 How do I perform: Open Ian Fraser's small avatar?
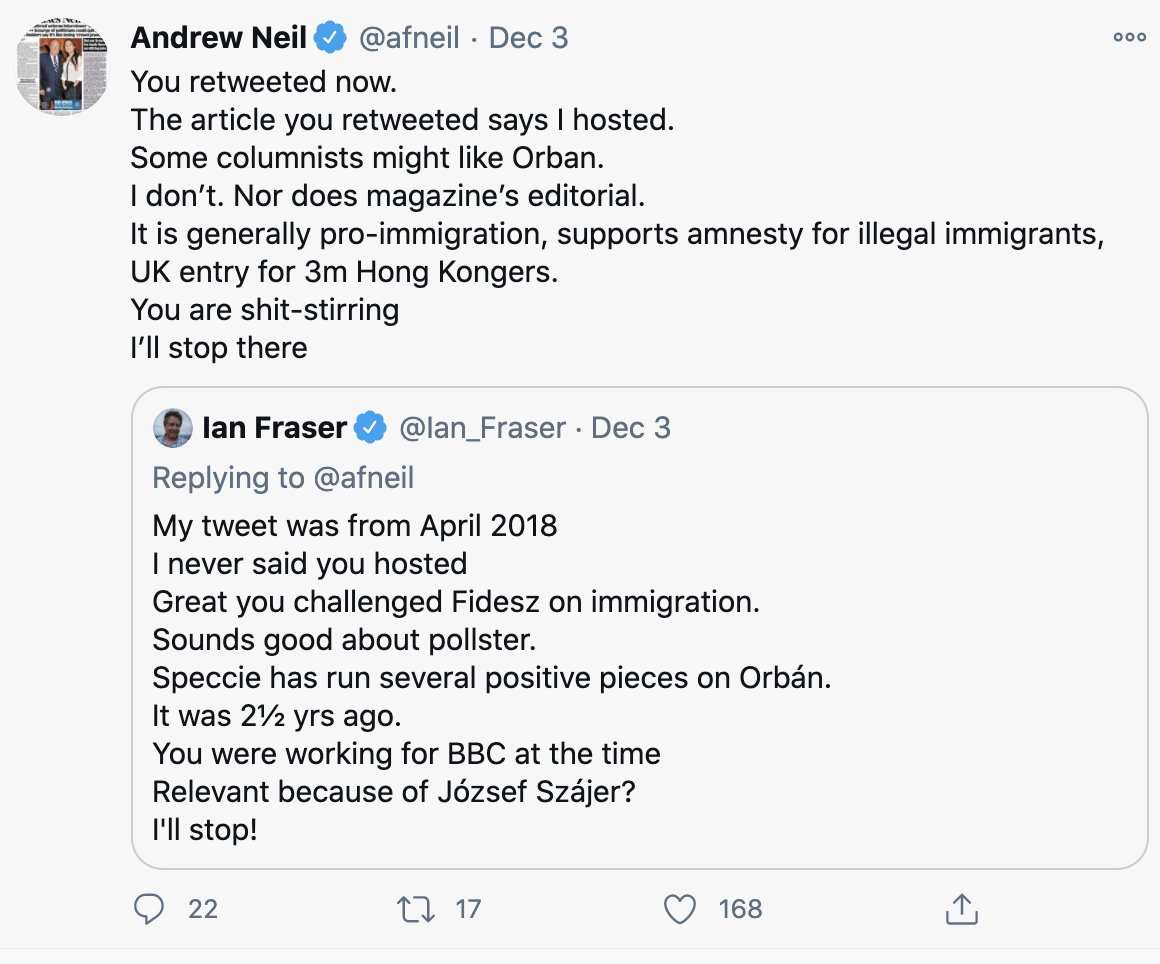click(172, 428)
